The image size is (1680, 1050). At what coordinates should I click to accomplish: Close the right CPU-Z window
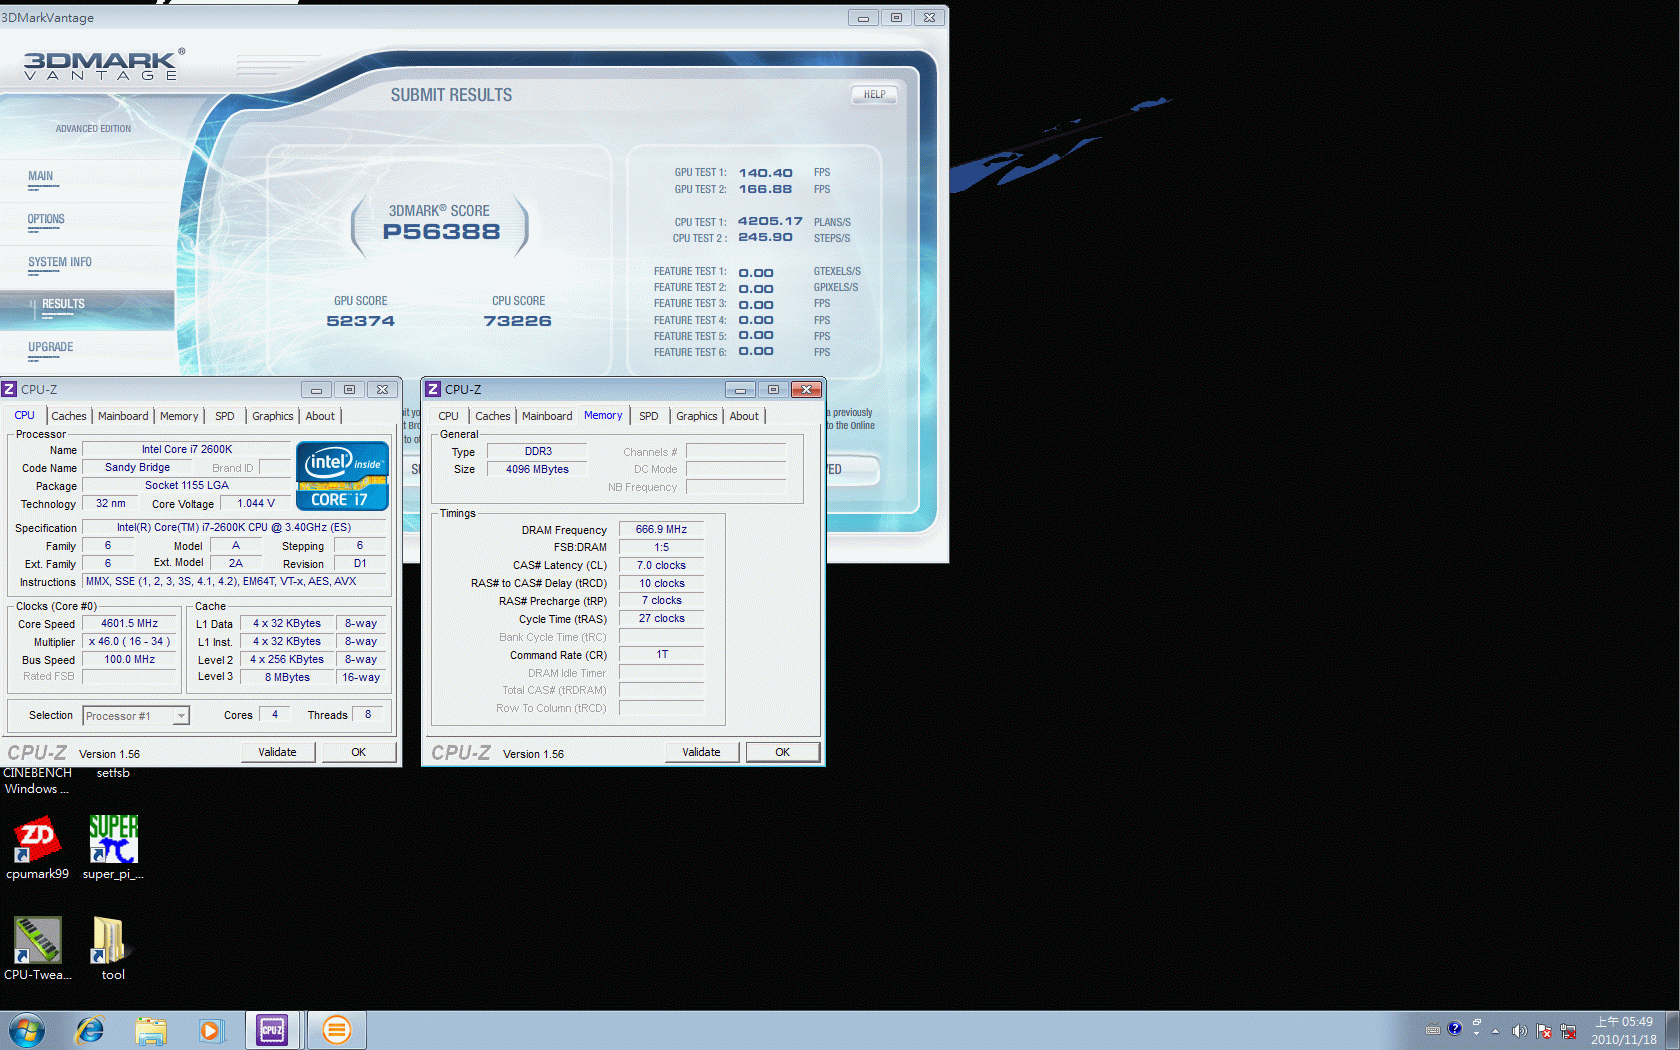(x=806, y=389)
